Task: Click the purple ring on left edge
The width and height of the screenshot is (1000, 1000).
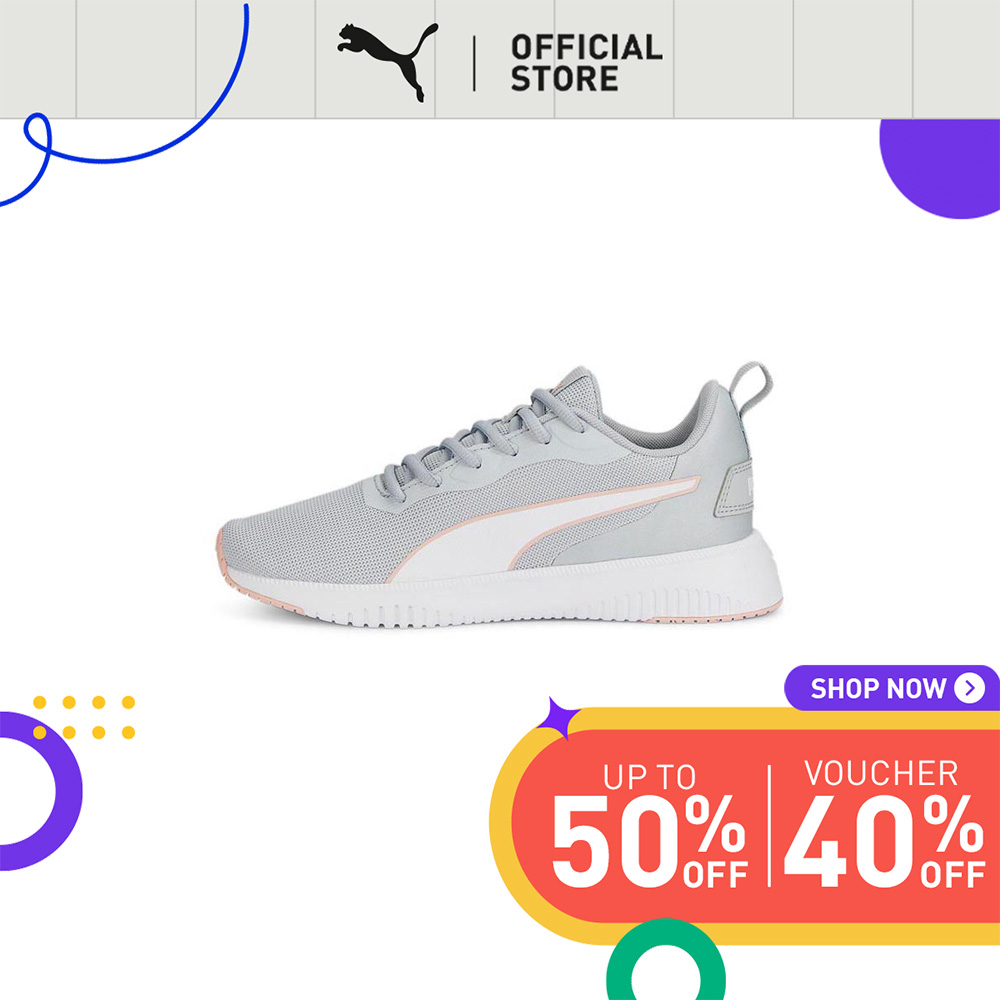Action: click(40, 791)
